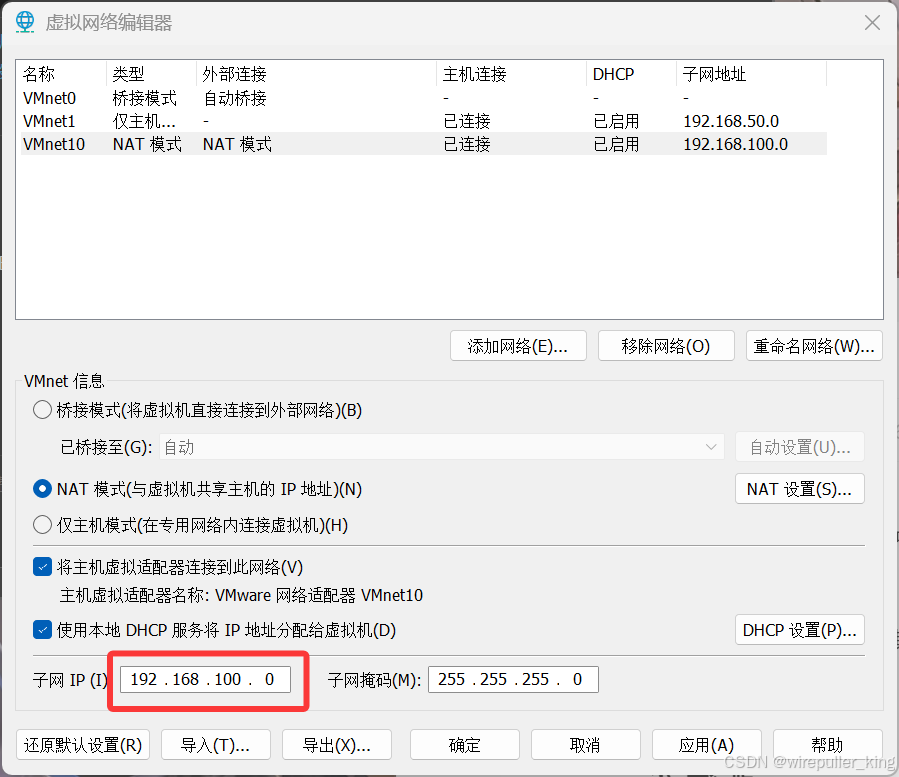
Task: Select the 仅主机模式 radio button
Action: 42,525
